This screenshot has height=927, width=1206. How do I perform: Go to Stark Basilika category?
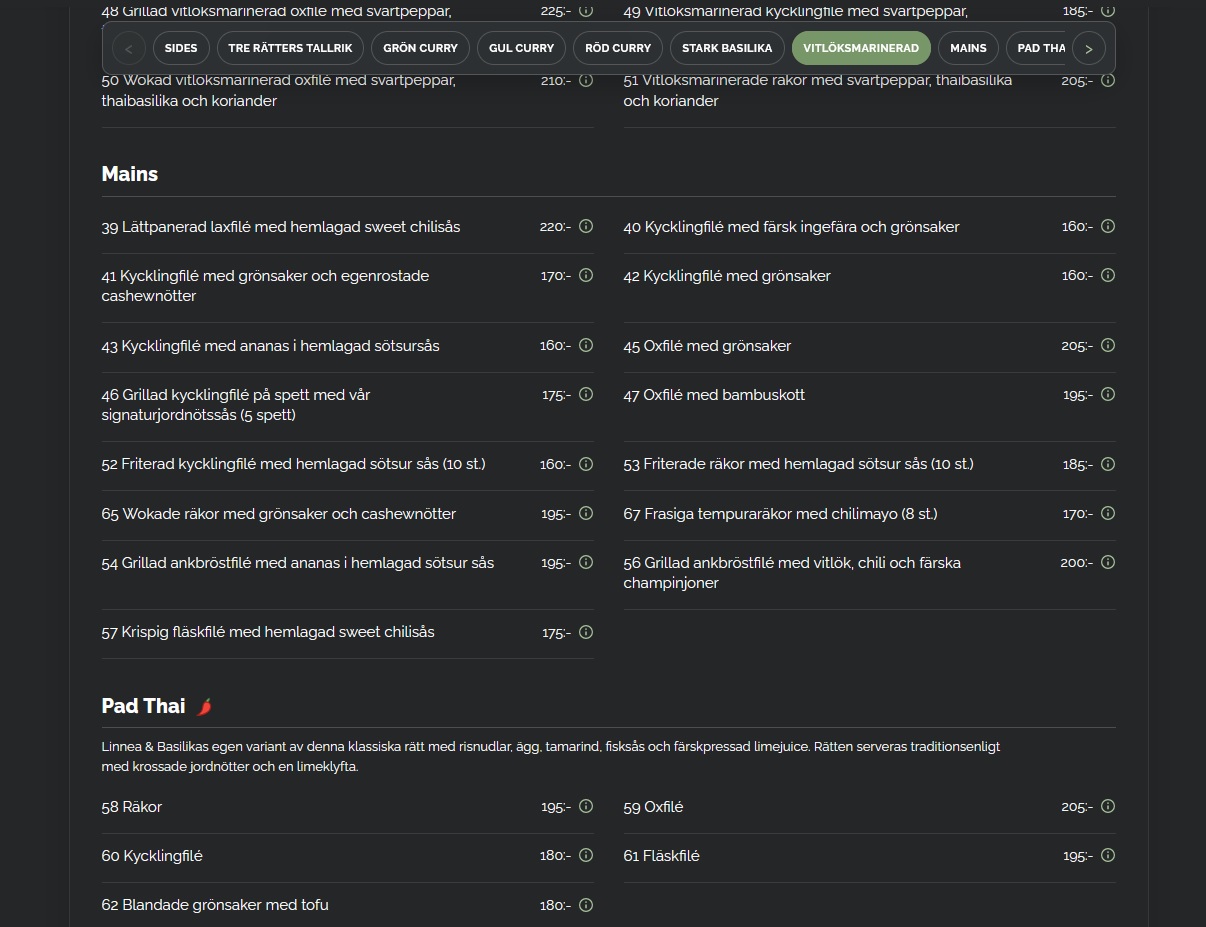coord(727,48)
